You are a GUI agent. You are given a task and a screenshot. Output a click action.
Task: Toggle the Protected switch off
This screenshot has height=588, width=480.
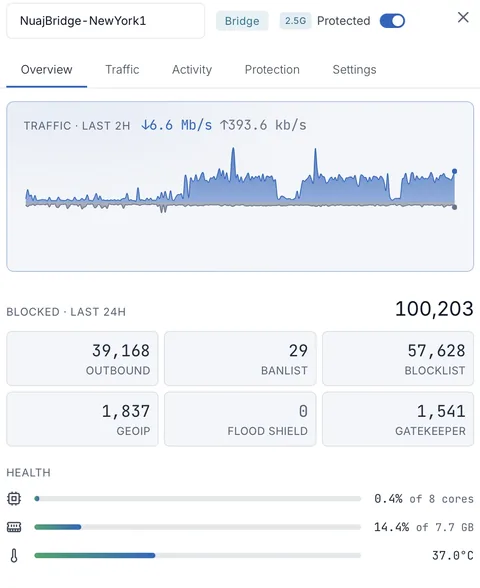tap(392, 21)
